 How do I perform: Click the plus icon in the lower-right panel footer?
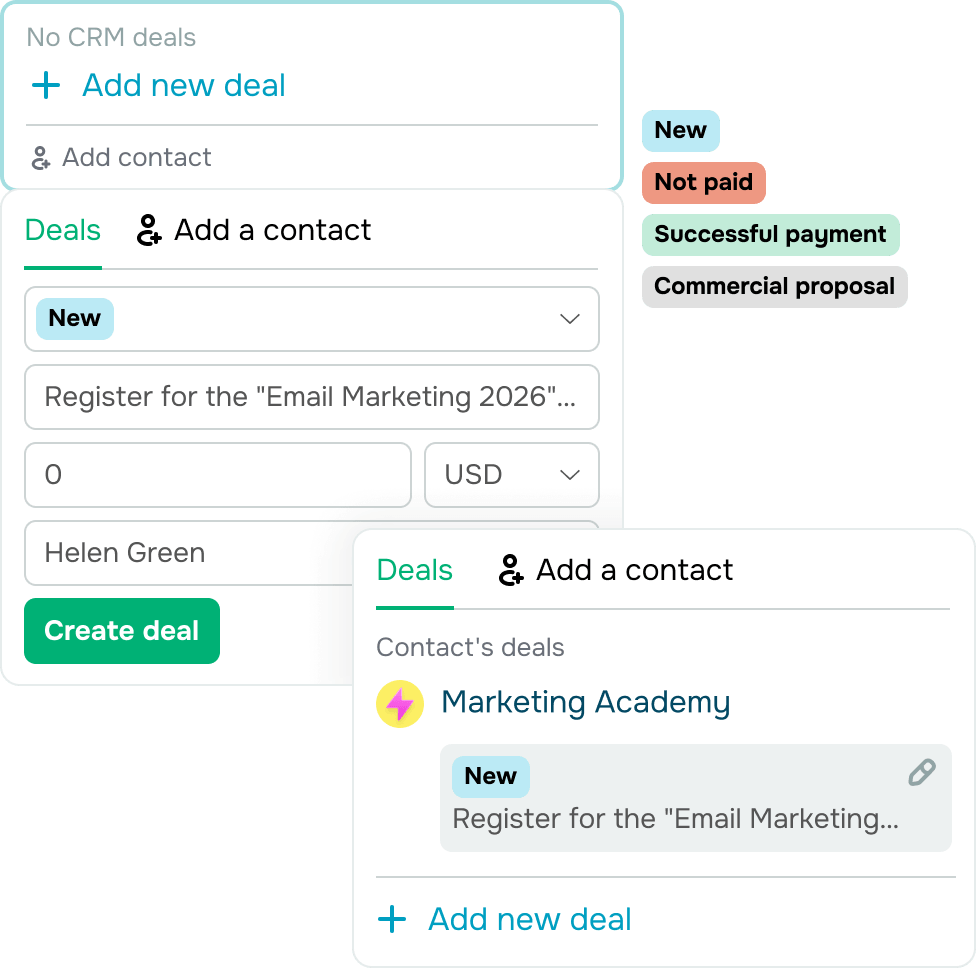click(393, 920)
